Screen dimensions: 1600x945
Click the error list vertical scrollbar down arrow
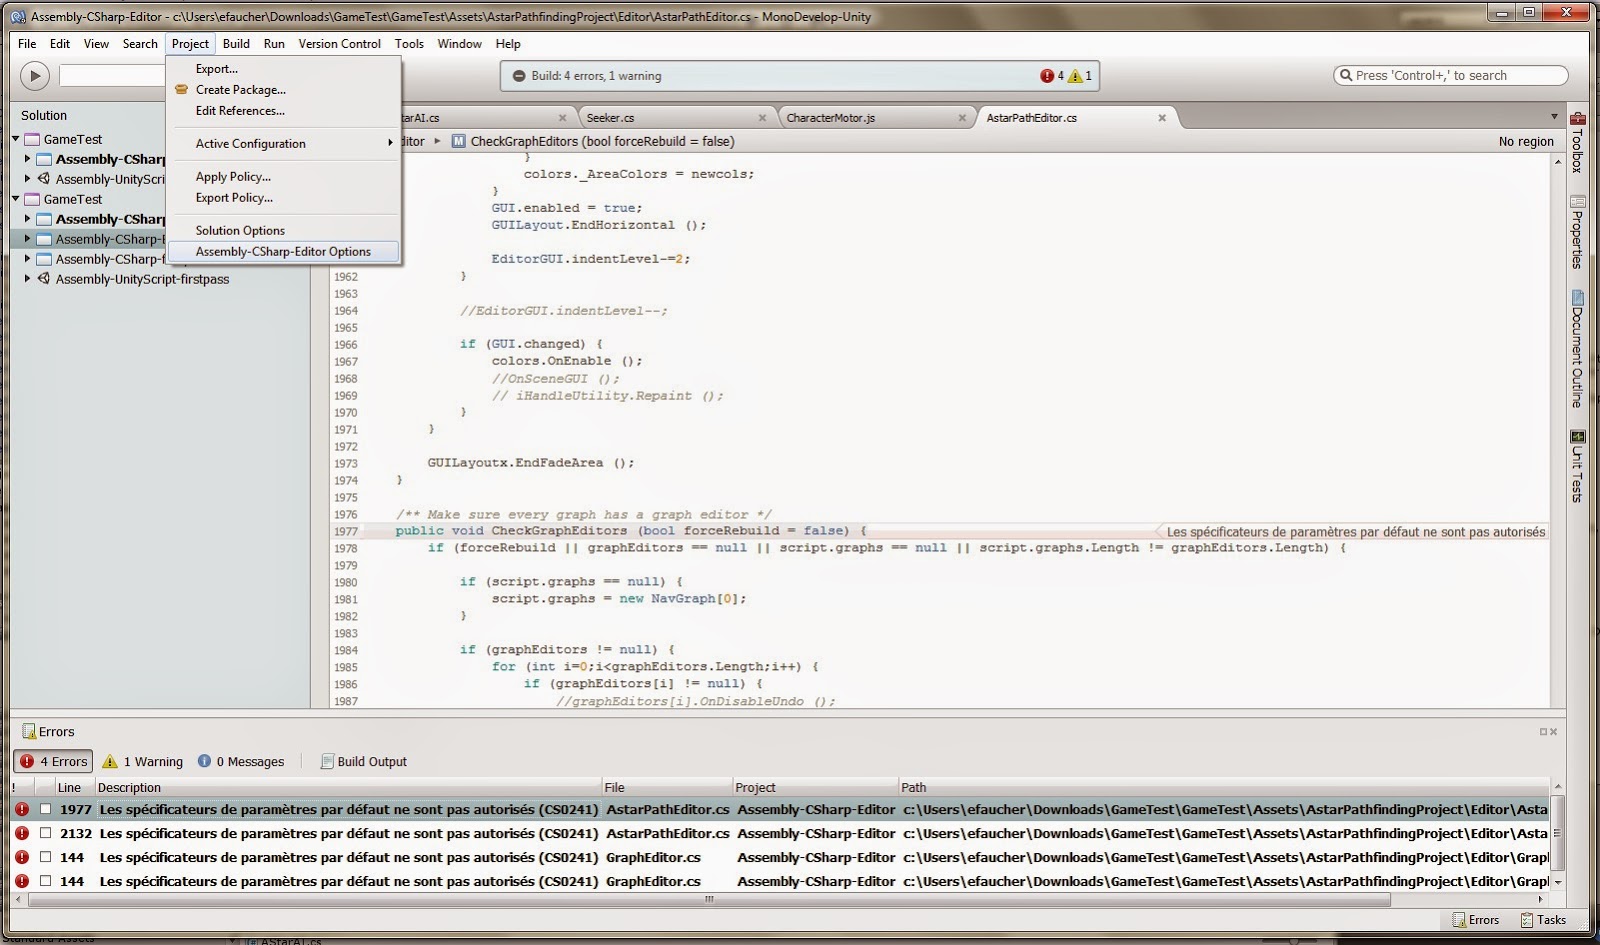pyautogui.click(x=1557, y=883)
